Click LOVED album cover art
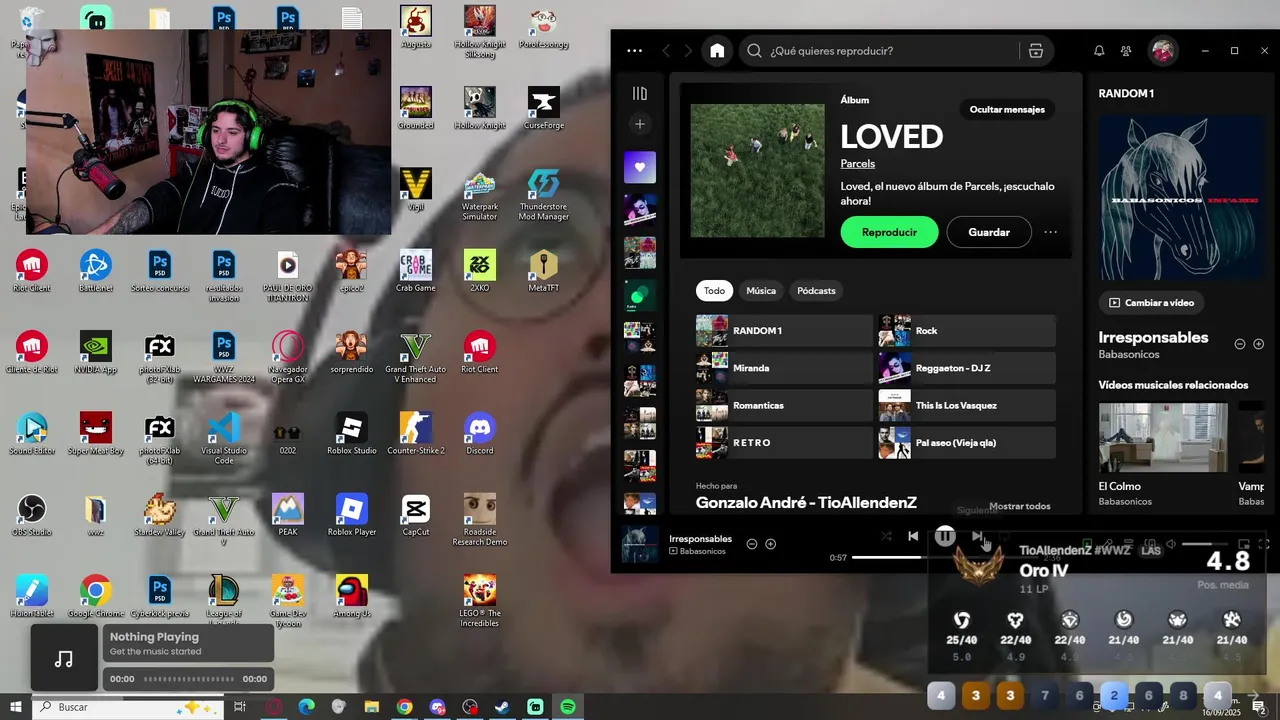The width and height of the screenshot is (1280, 720). point(758,171)
